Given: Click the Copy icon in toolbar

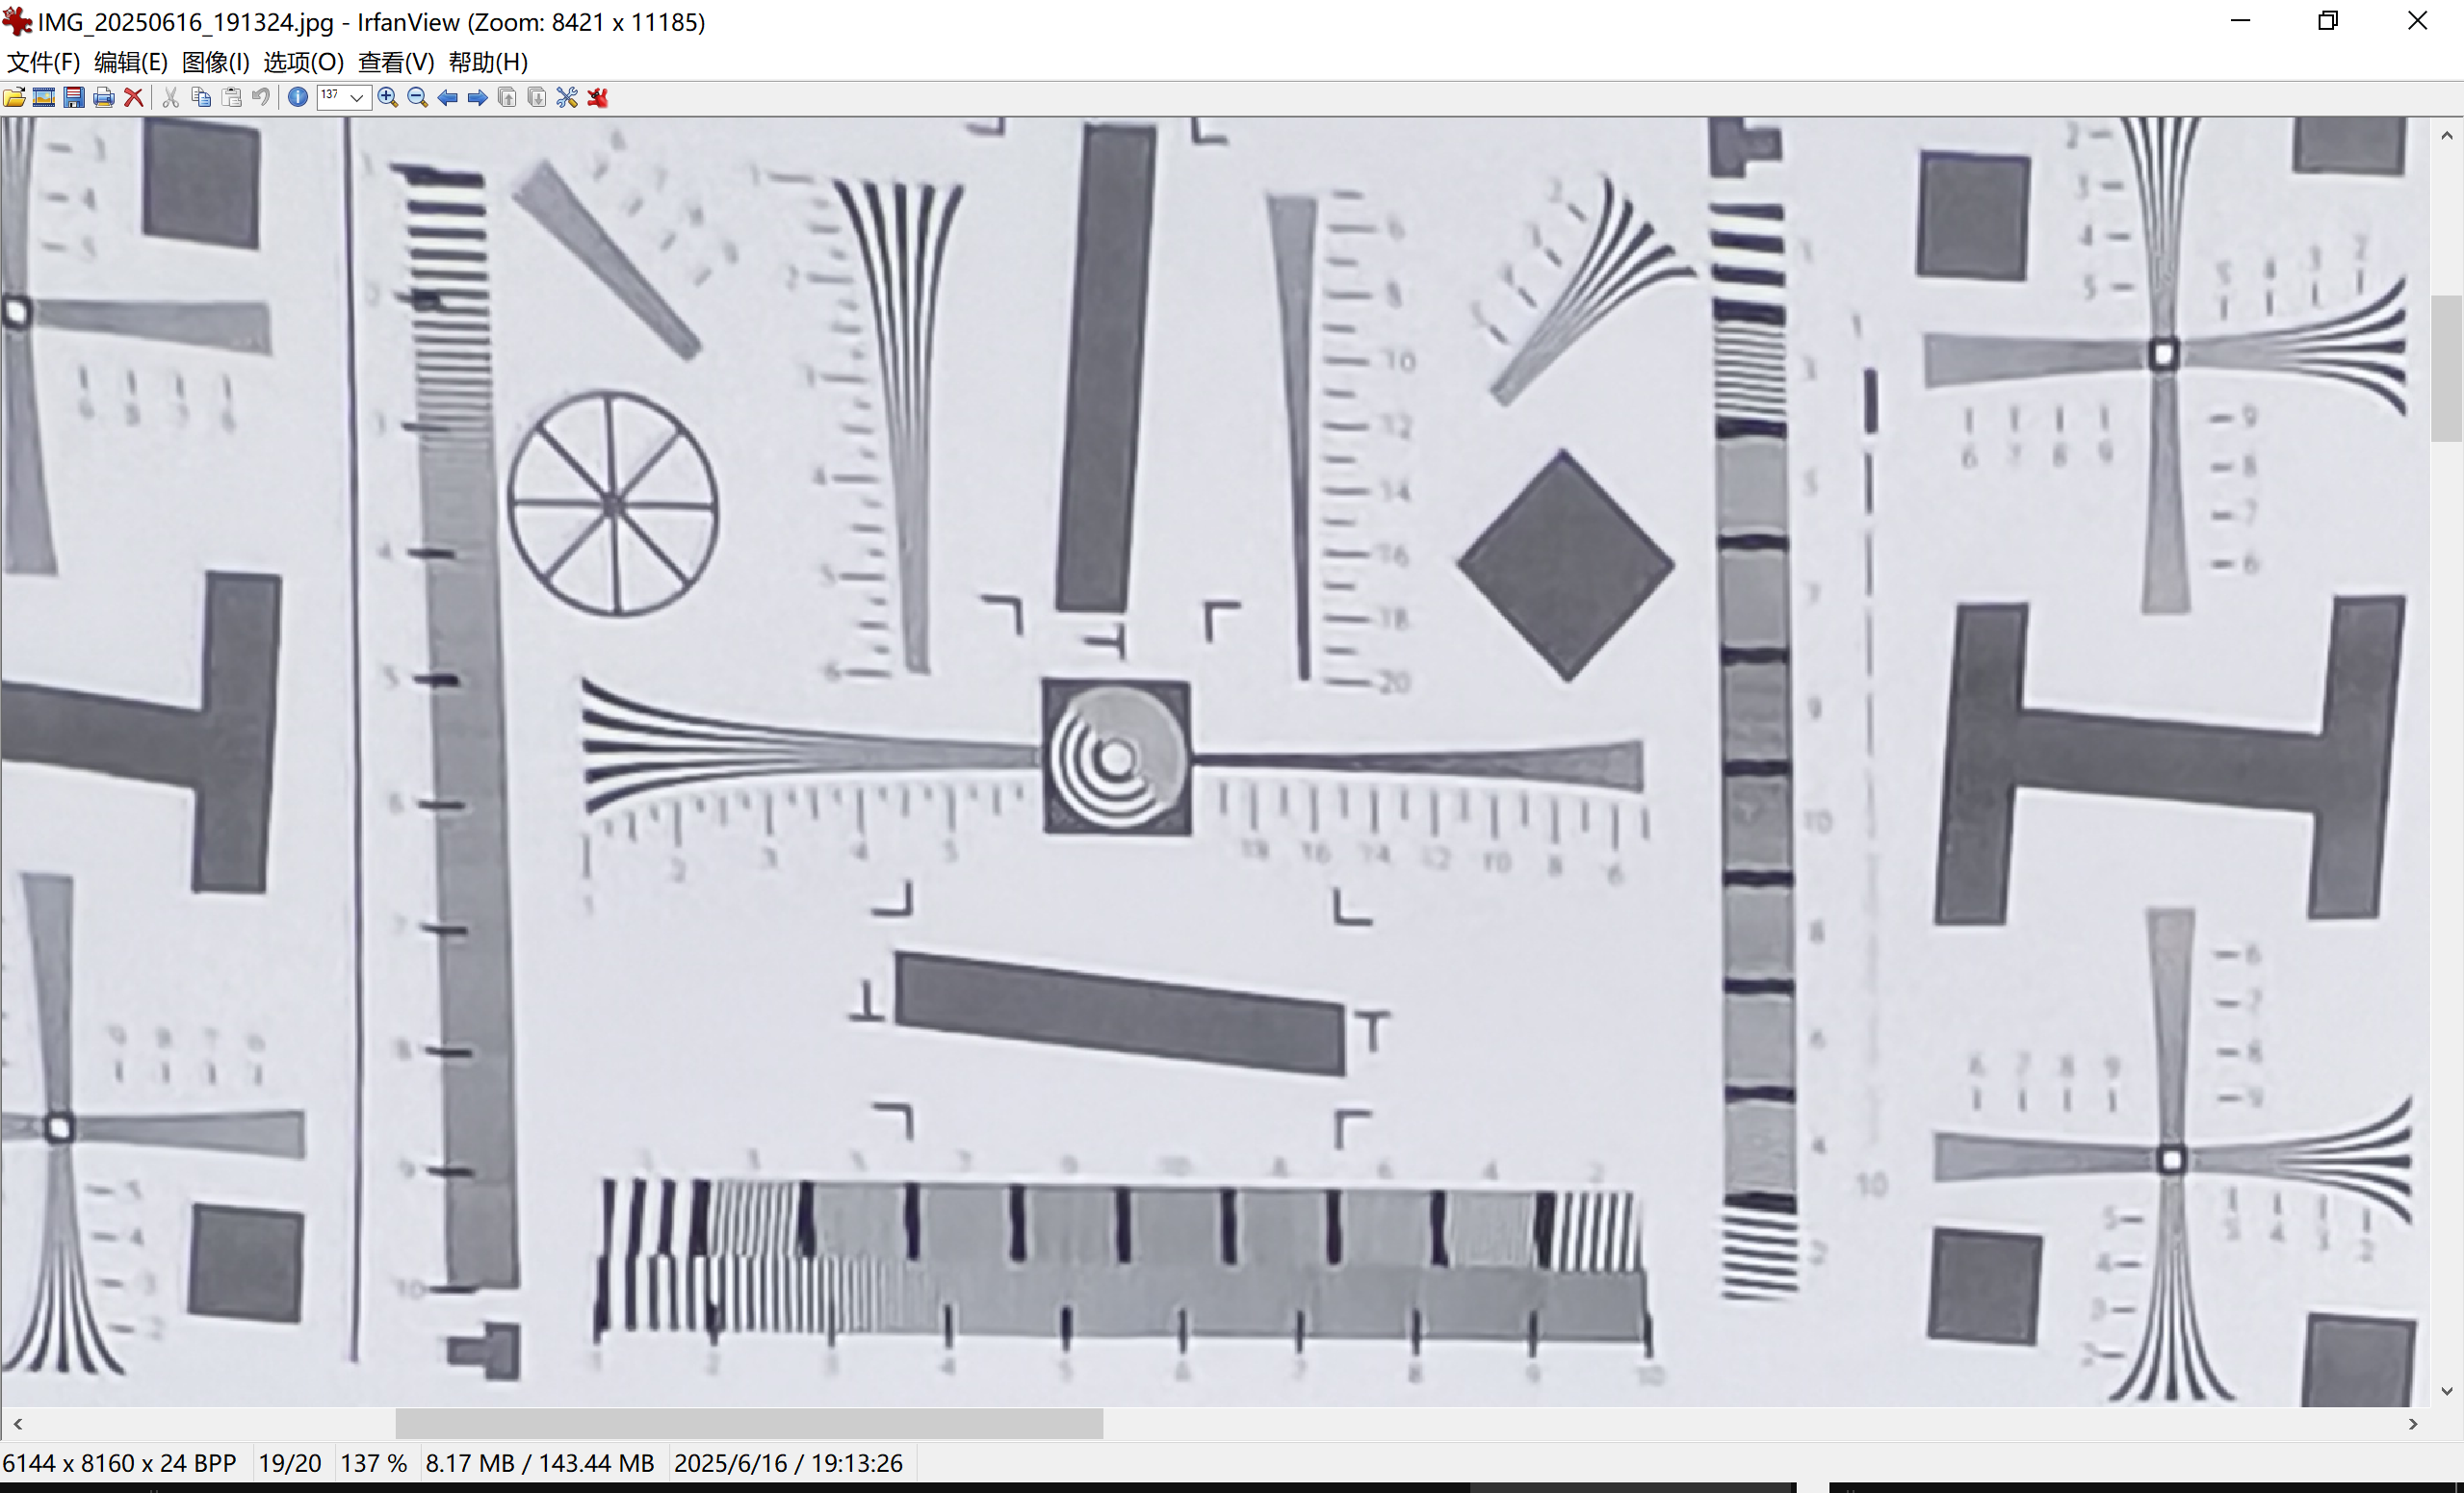Looking at the screenshot, I should (x=201, y=97).
